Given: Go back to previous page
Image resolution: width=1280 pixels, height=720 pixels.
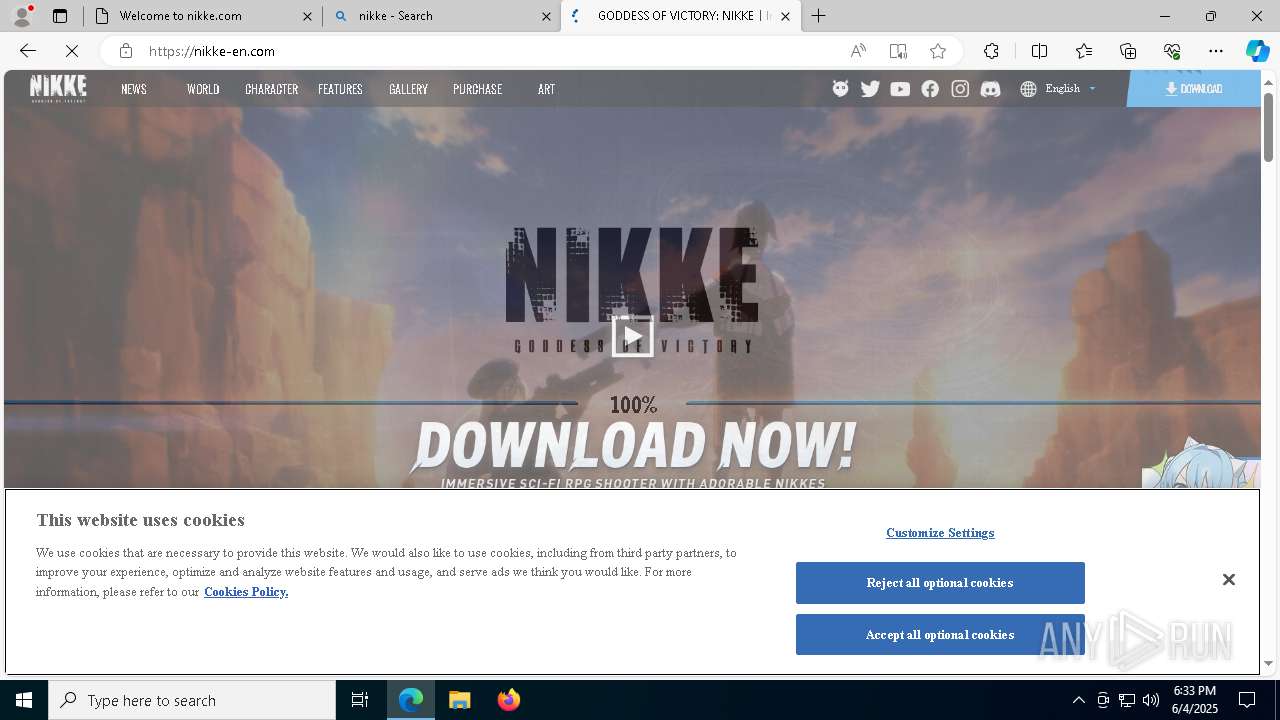Looking at the screenshot, I should click(x=28, y=51).
